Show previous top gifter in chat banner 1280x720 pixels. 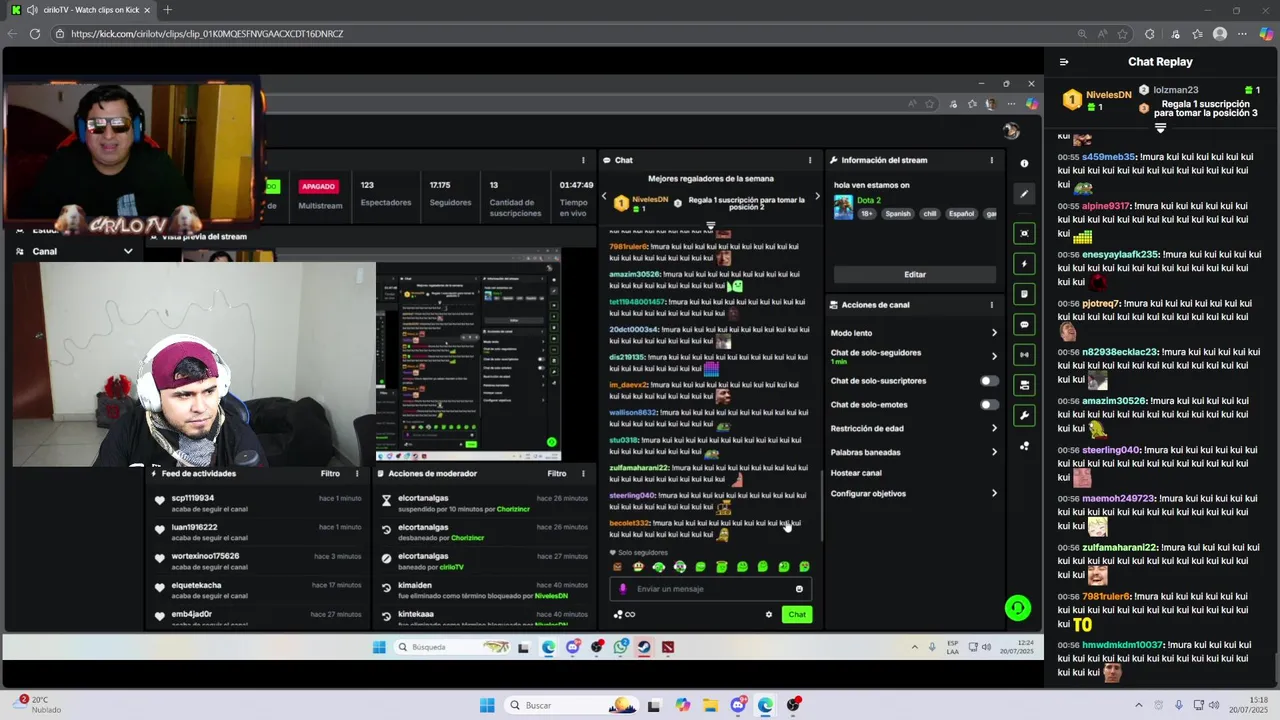[x=604, y=197]
